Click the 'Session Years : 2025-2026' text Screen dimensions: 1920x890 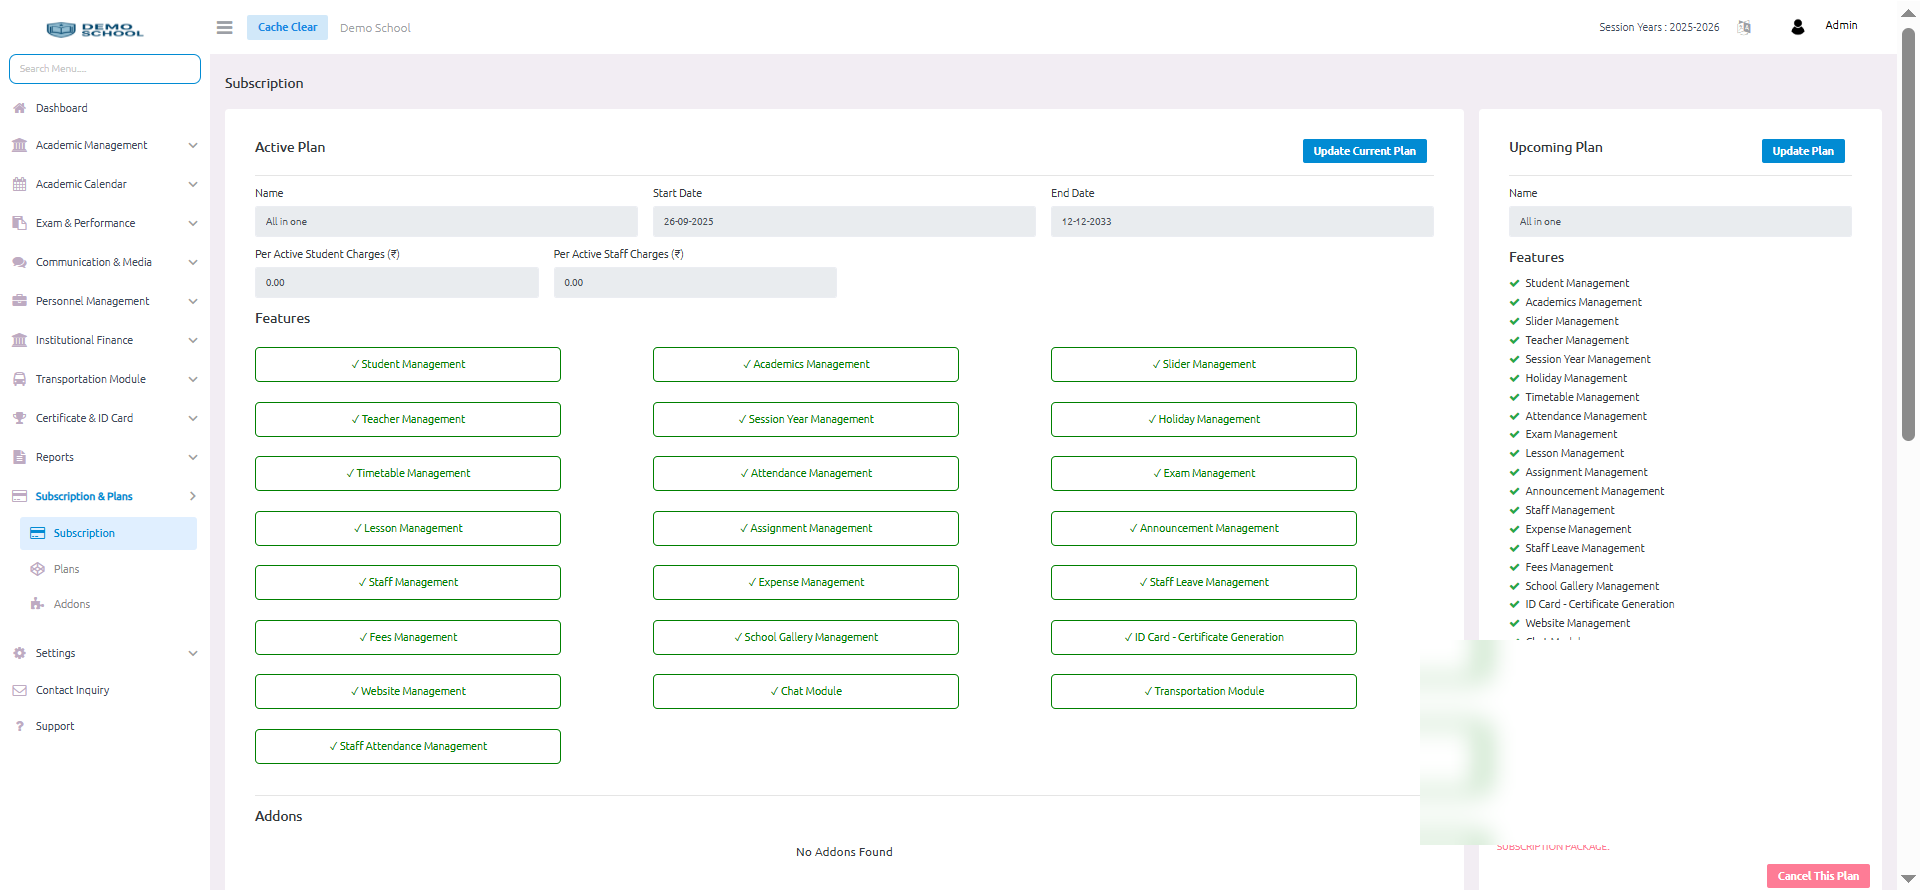[1659, 27]
